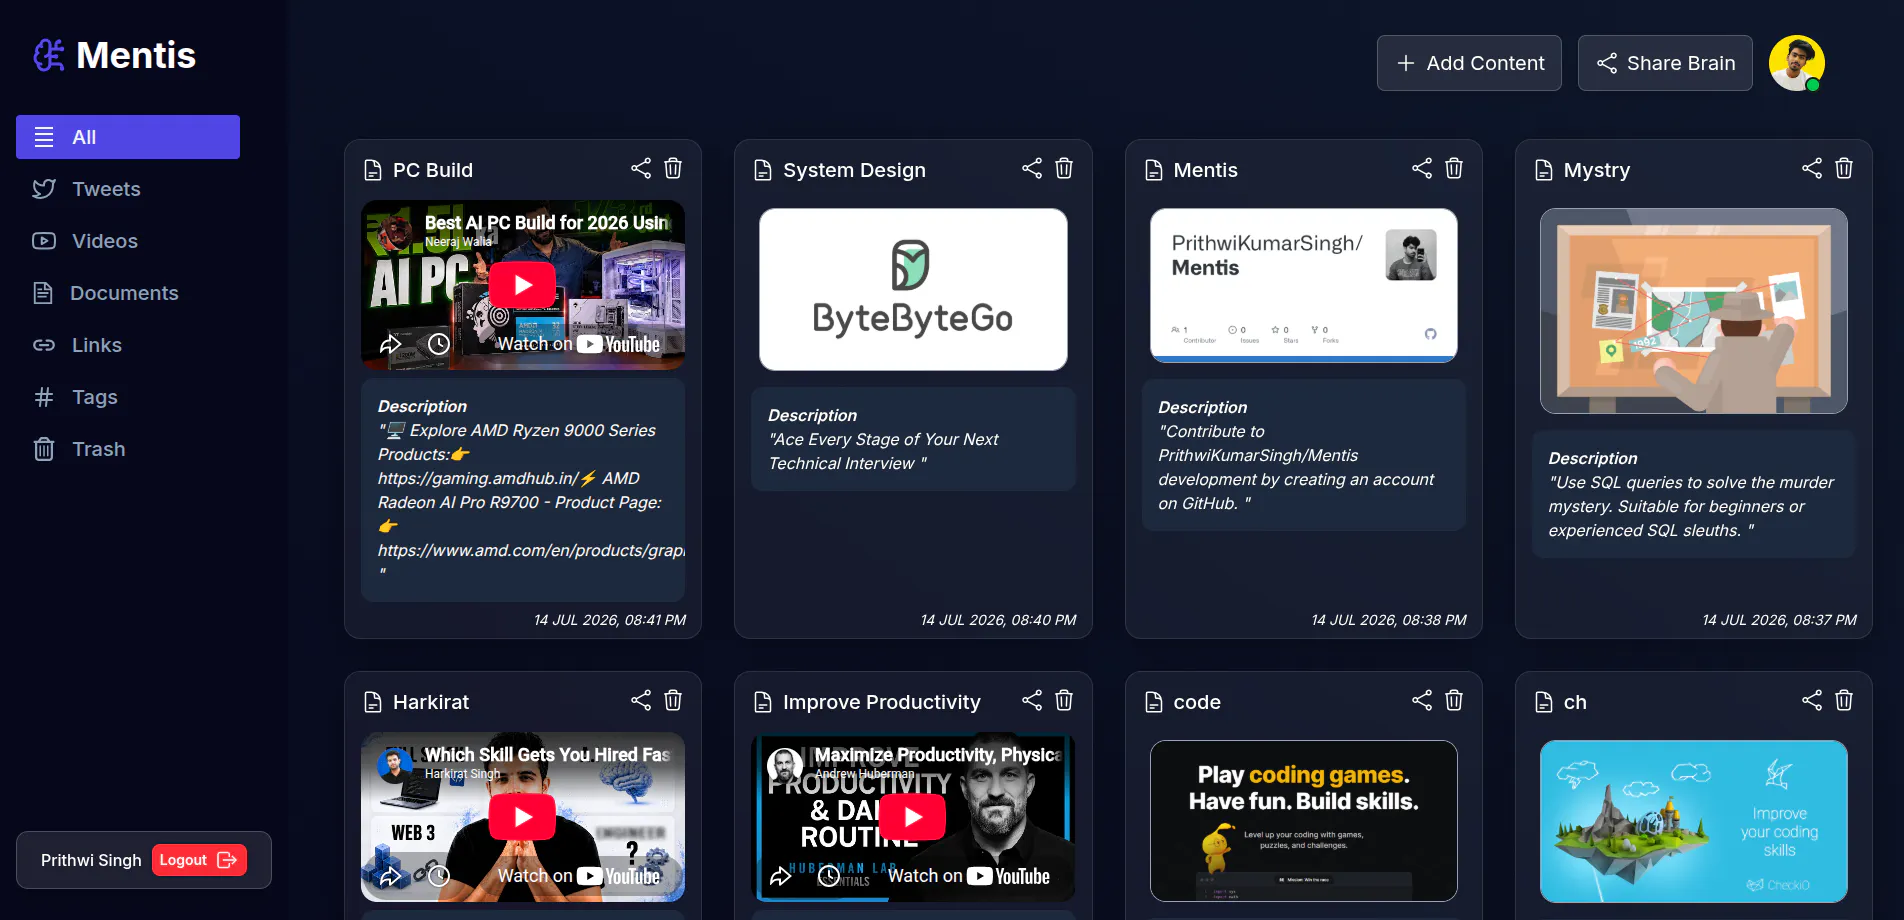Screen dimensions: 1904x920
Task: Share the System Design card
Action: (1032, 168)
